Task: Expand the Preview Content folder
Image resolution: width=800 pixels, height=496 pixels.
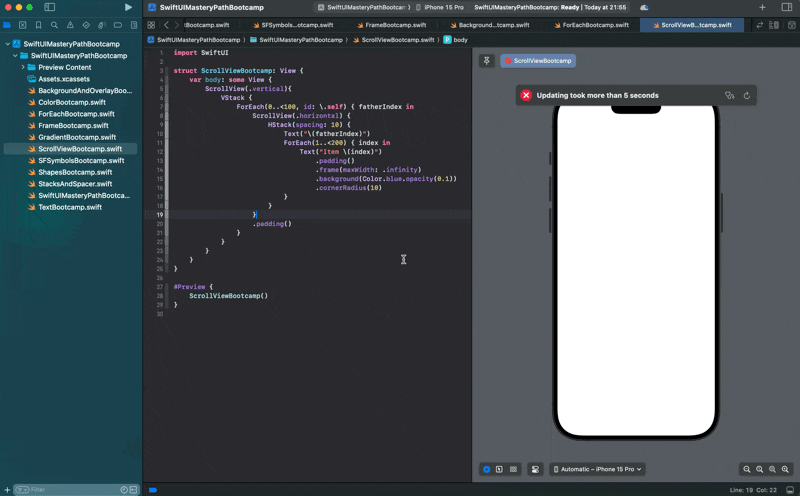Action: pyautogui.click(x=23, y=68)
